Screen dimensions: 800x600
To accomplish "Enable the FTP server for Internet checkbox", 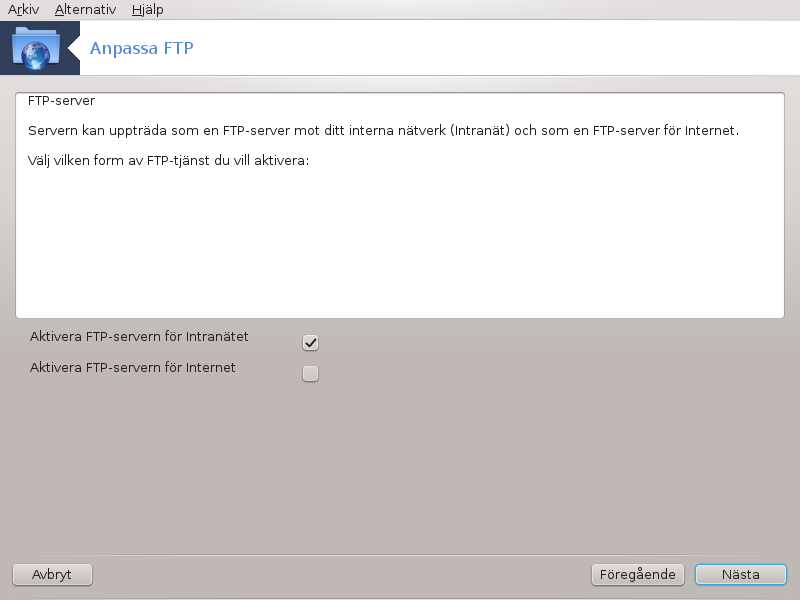I will (x=310, y=373).
